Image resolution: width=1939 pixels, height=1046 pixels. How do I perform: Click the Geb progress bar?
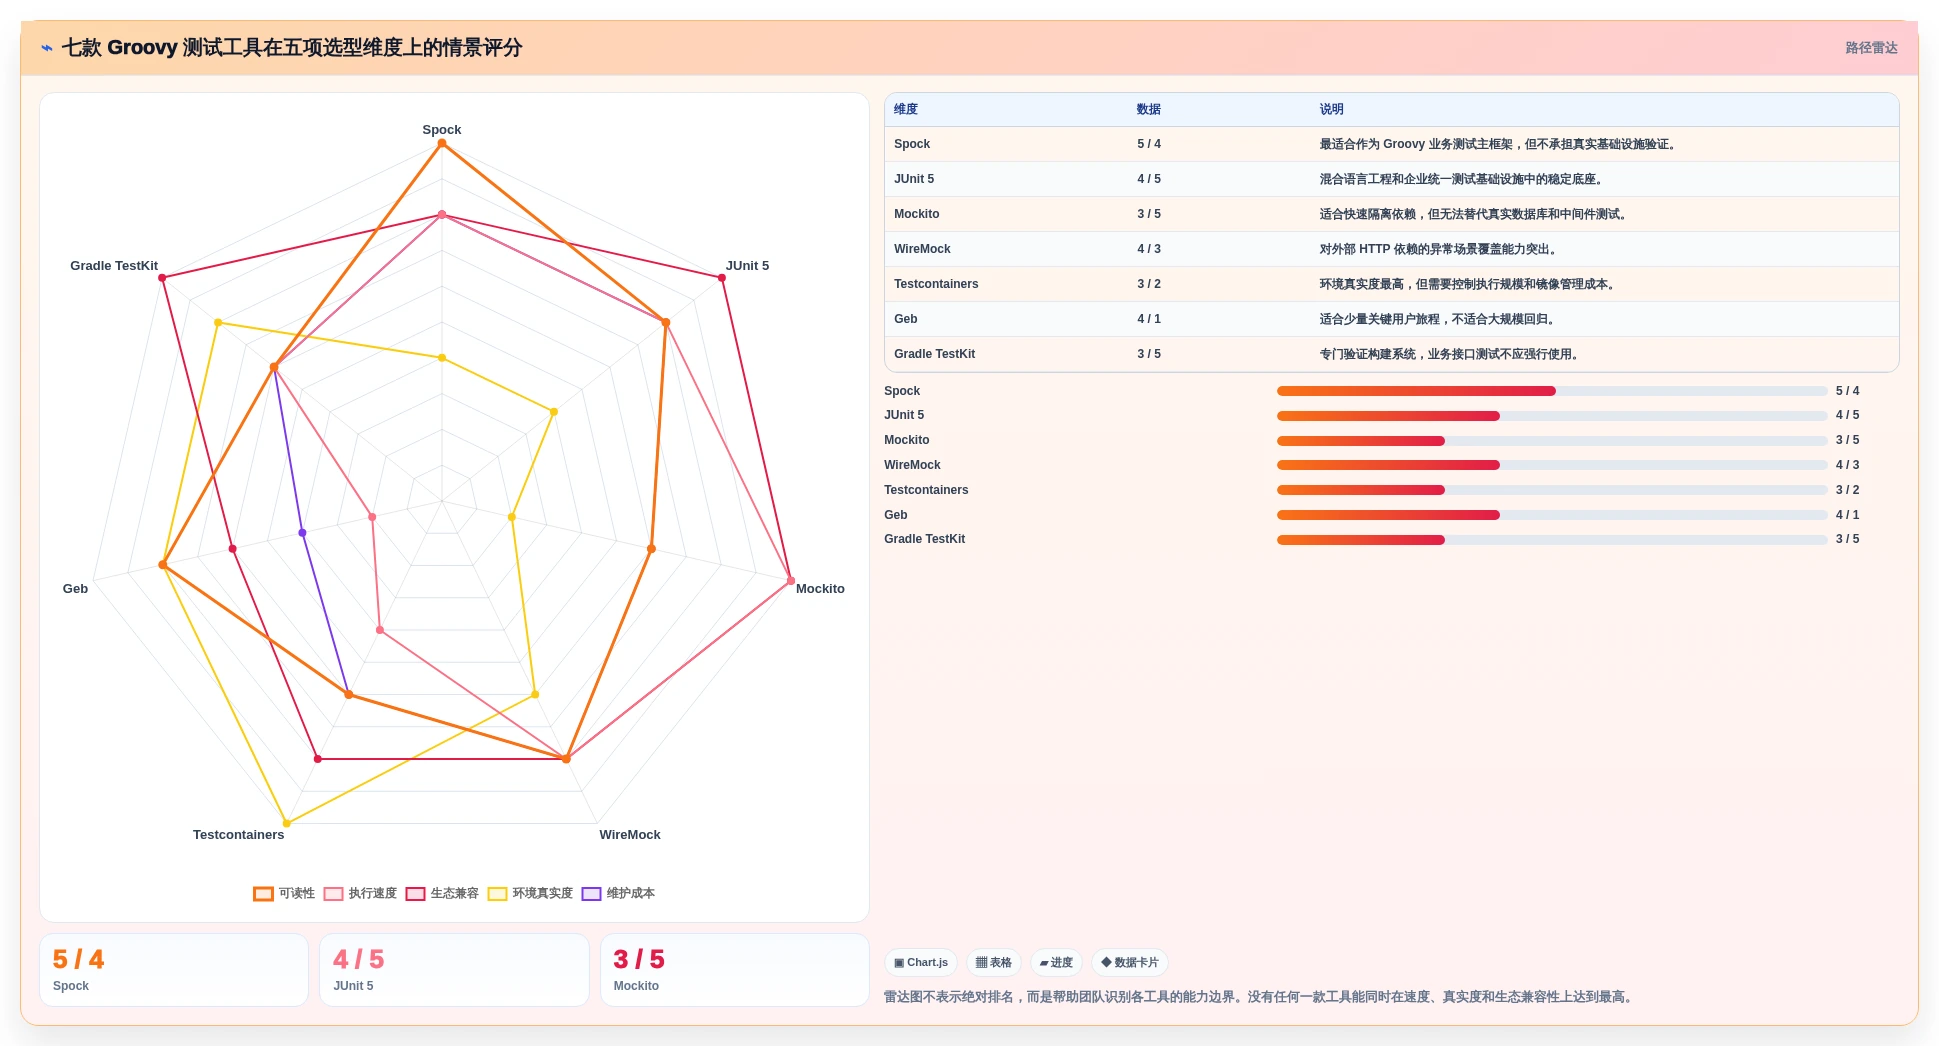pyautogui.click(x=1552, y=515)
